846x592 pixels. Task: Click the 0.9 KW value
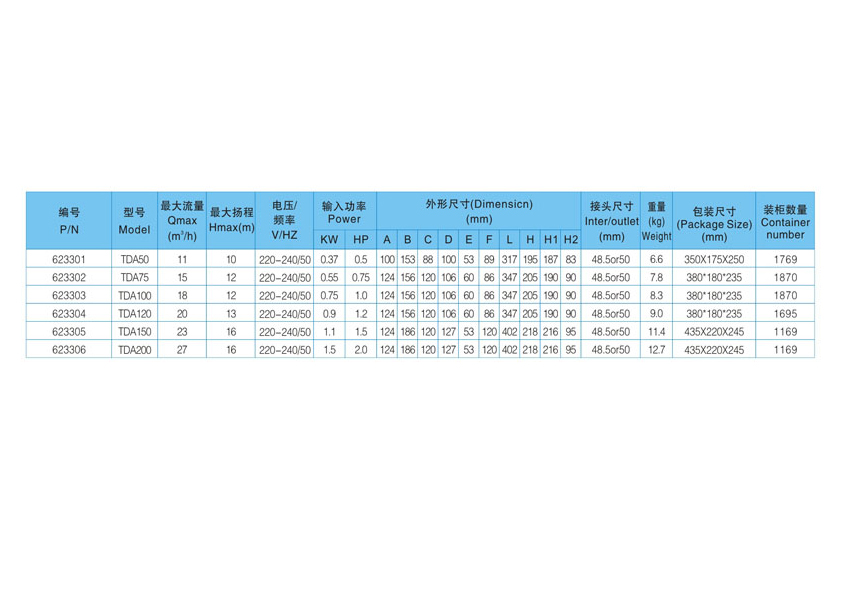pos(329,314)
